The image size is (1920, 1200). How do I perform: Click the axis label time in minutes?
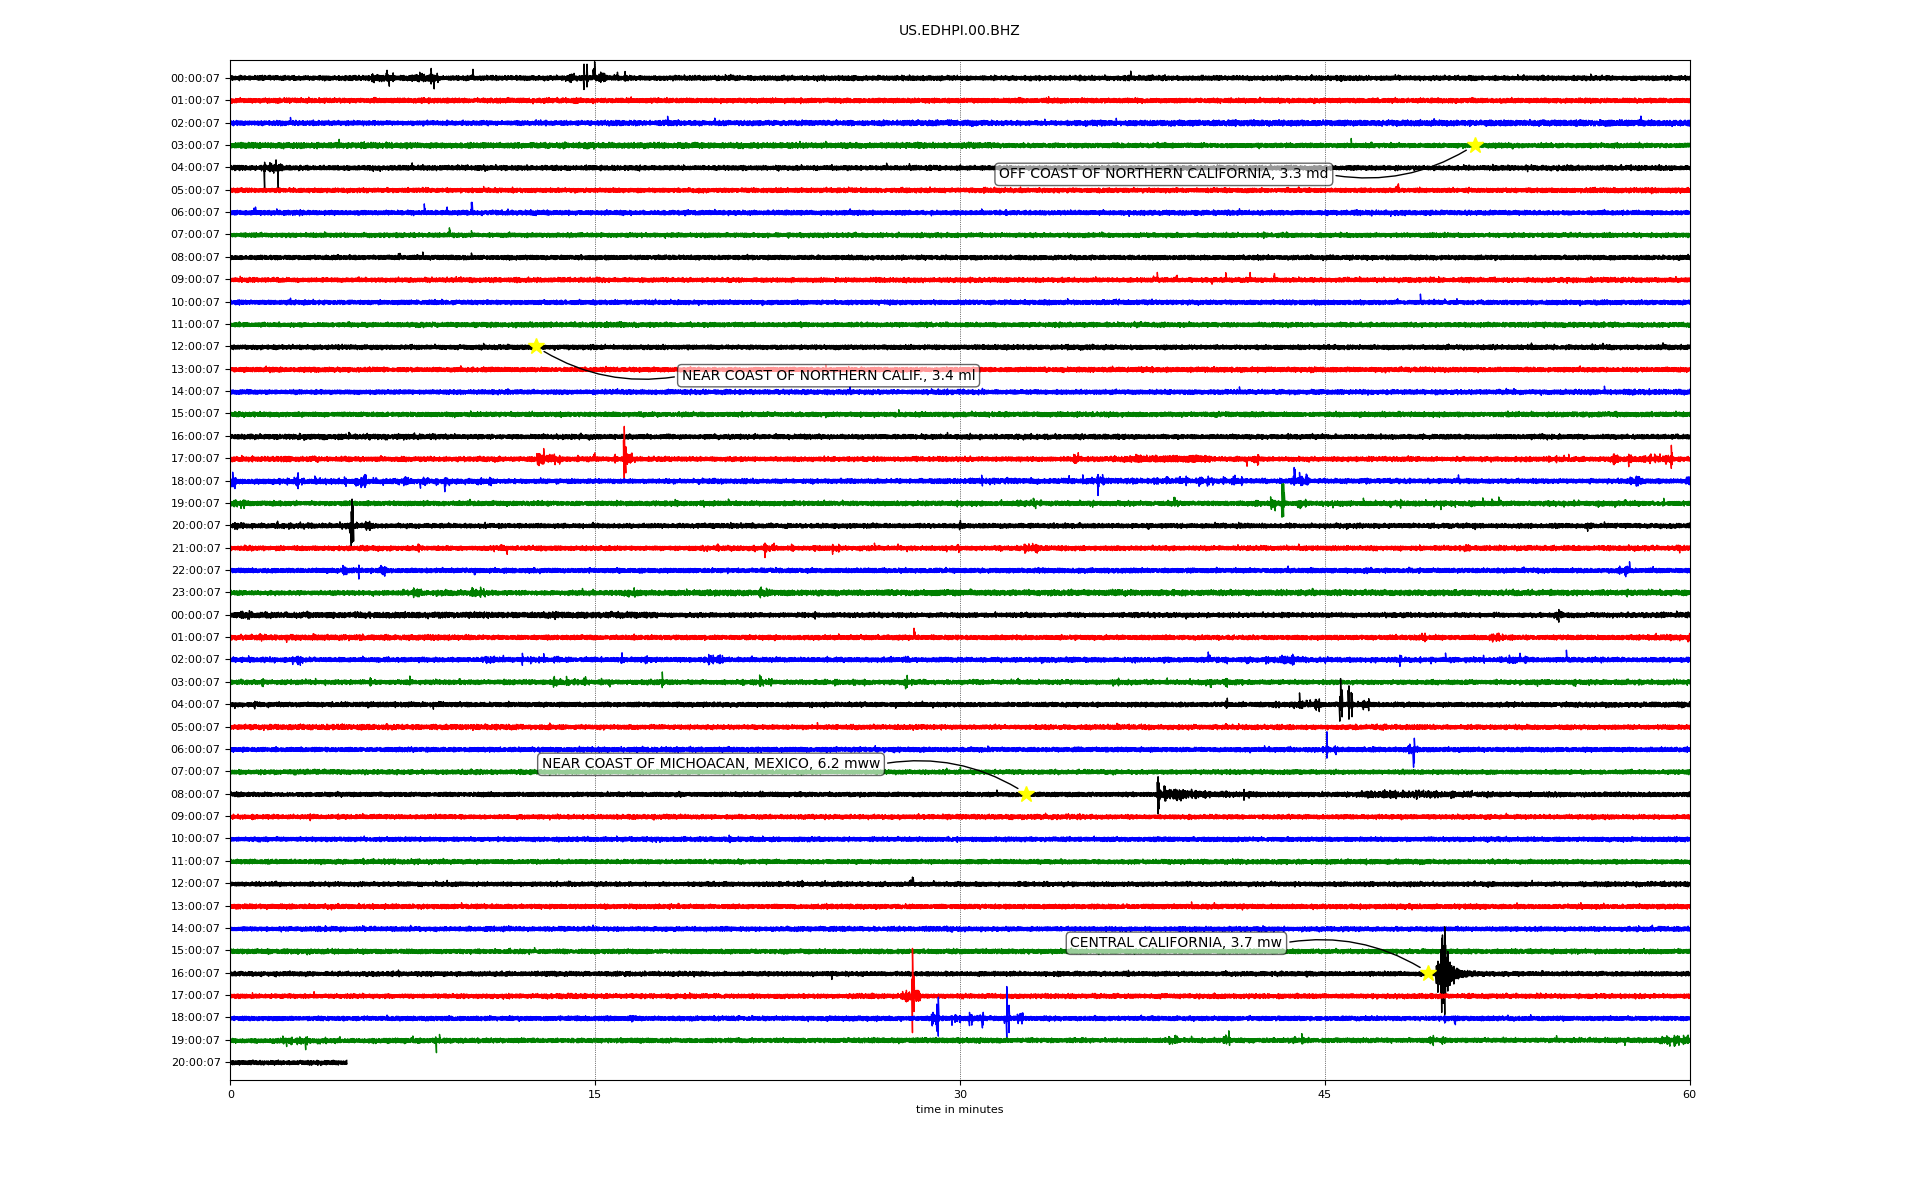tap(959, 1110)
